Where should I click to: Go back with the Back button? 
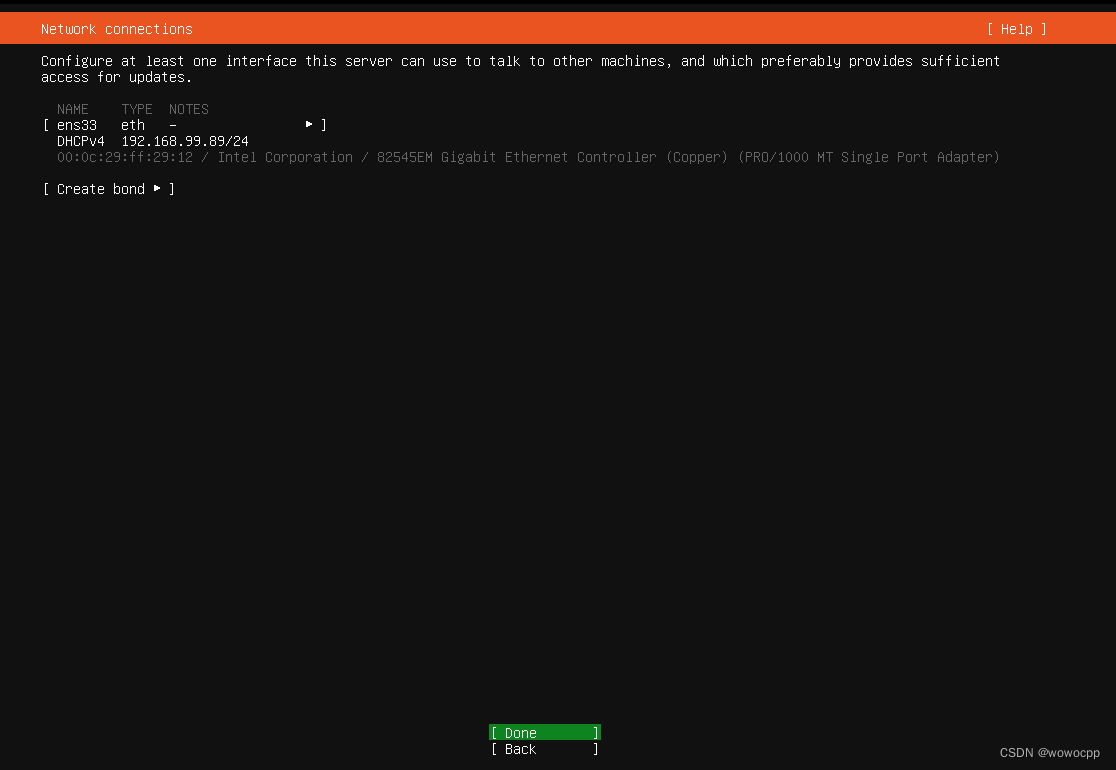click(544, 749)
